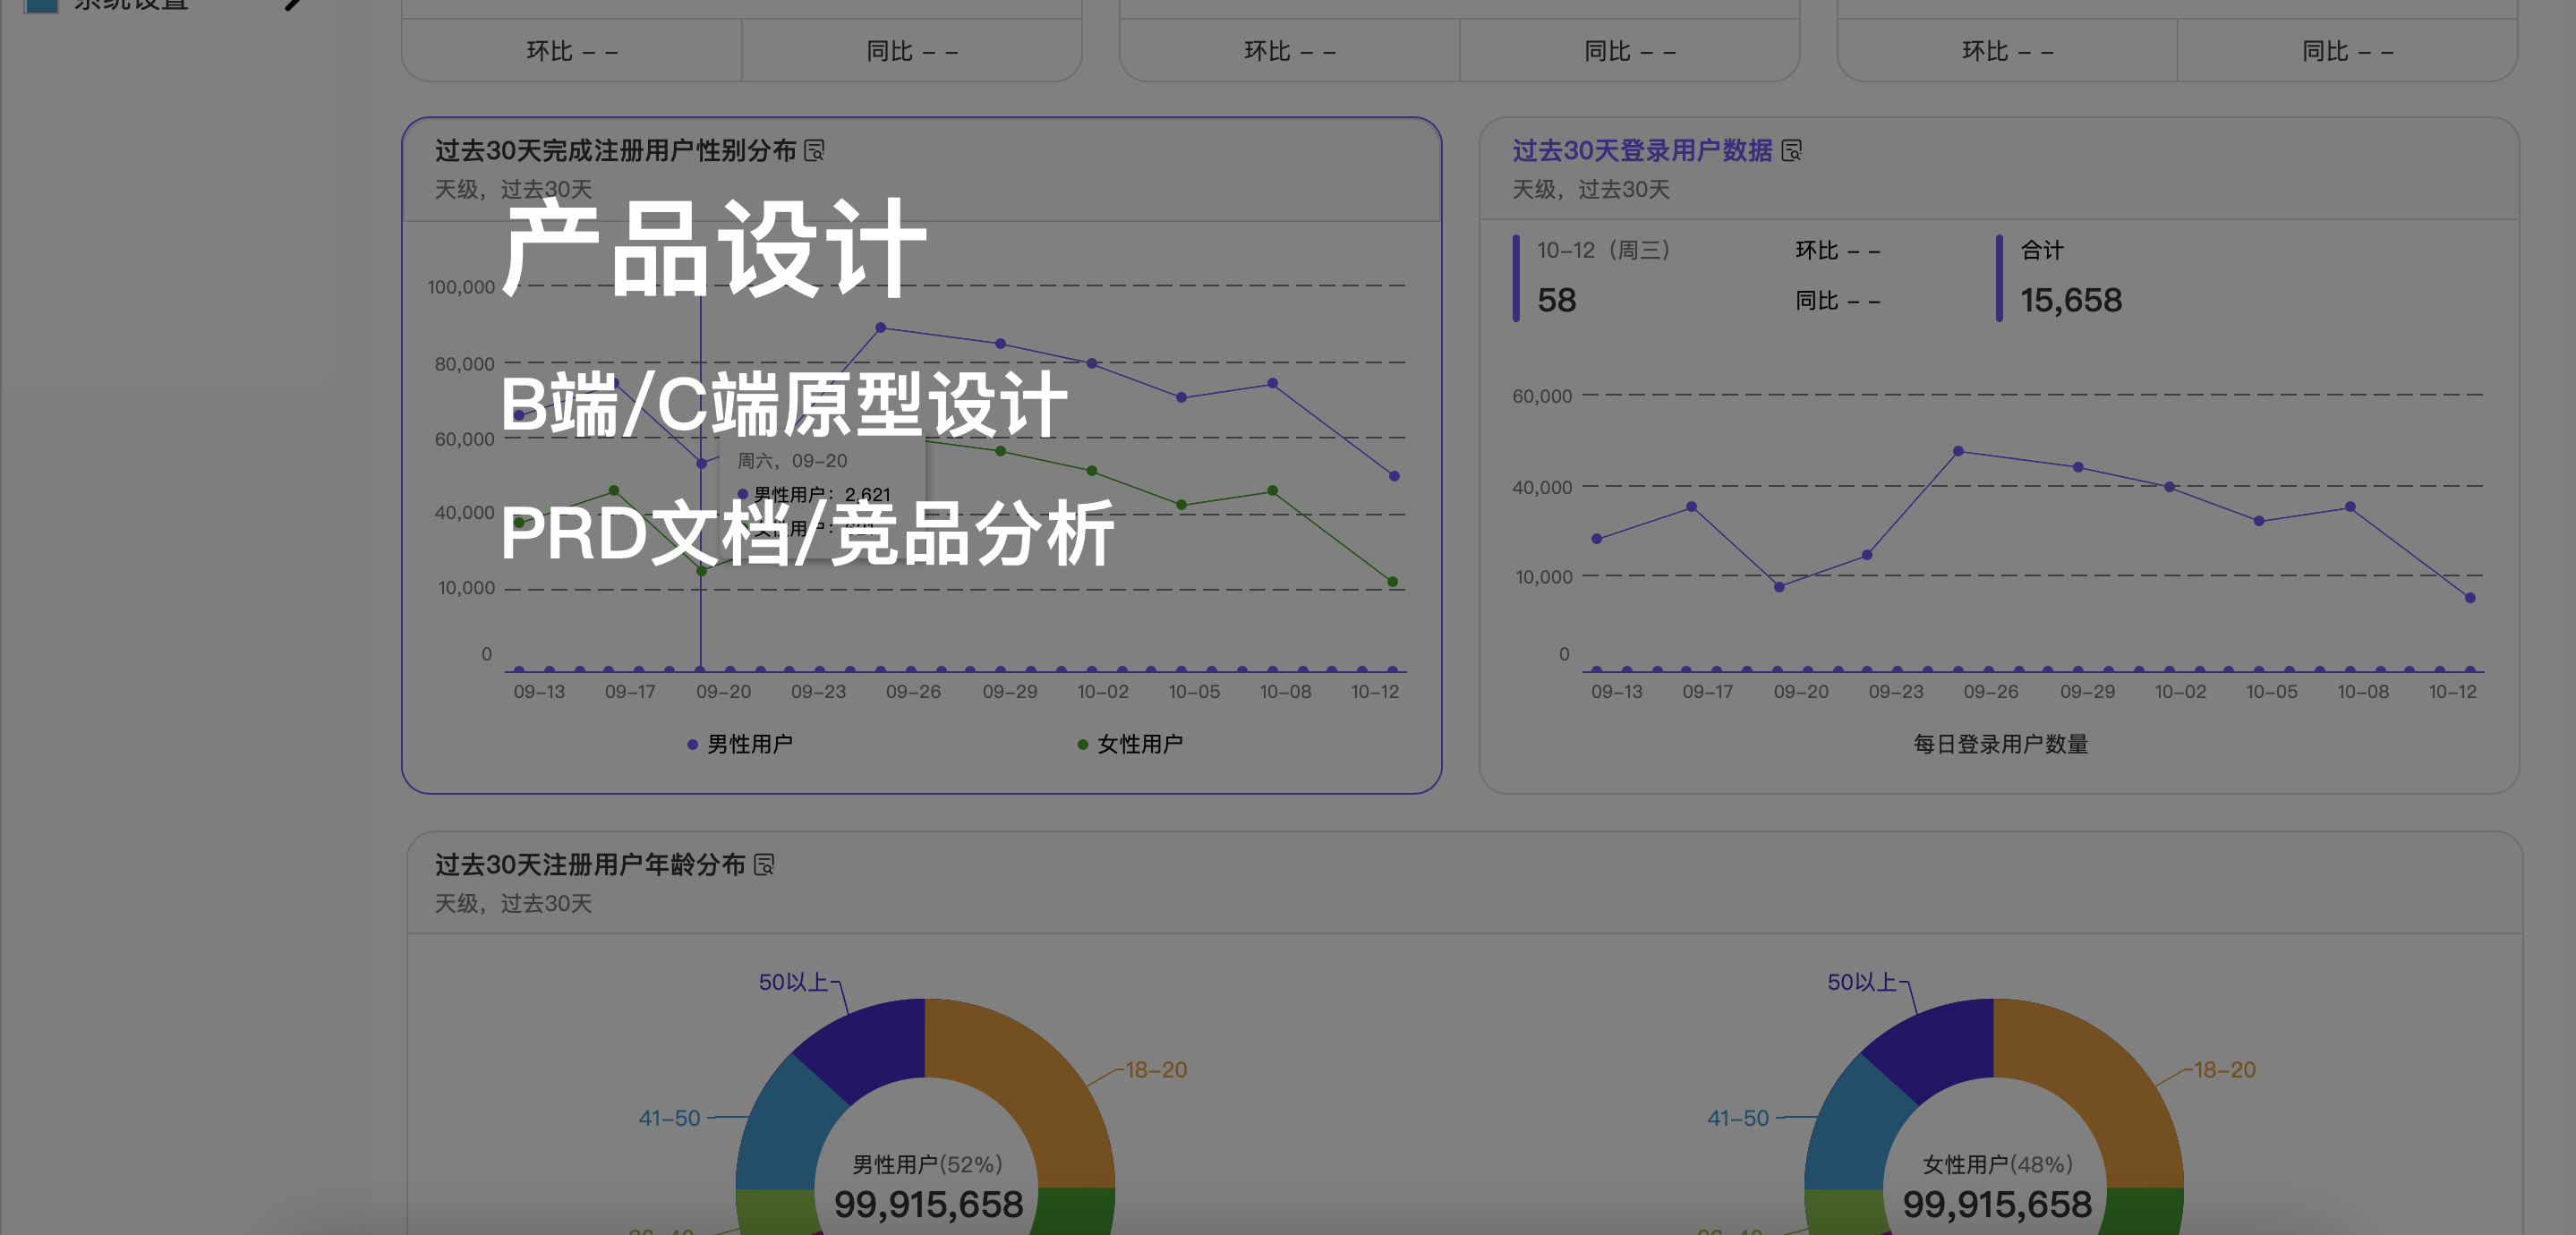
Task: Expand the 环比 comparison cell in the first stat card
Action: pos(570,50)
